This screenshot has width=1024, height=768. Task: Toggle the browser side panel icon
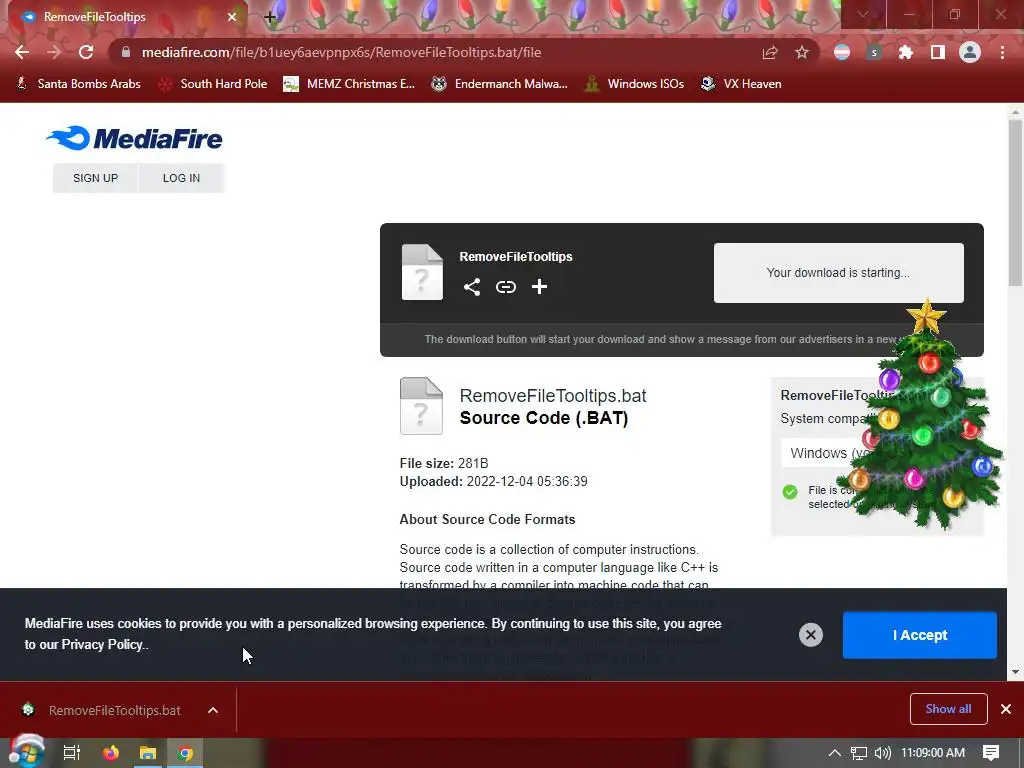pos(937,52)
